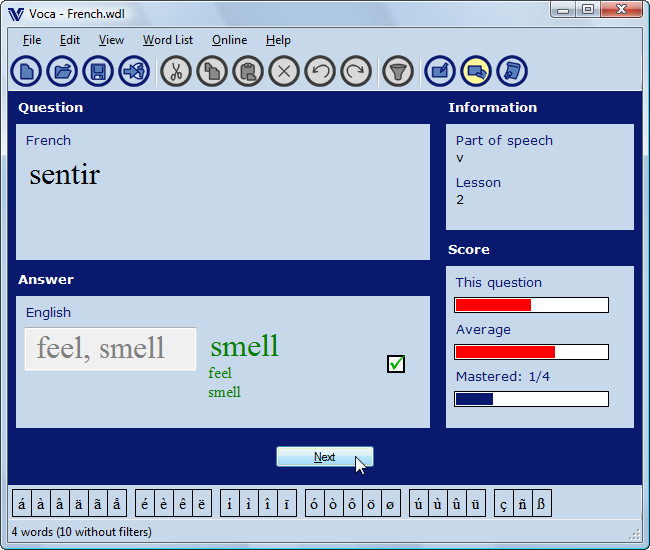Click the export/share toolbar icon
This screenshot has height=550, width=650.
pyautogui.click(x=134, y=71)
